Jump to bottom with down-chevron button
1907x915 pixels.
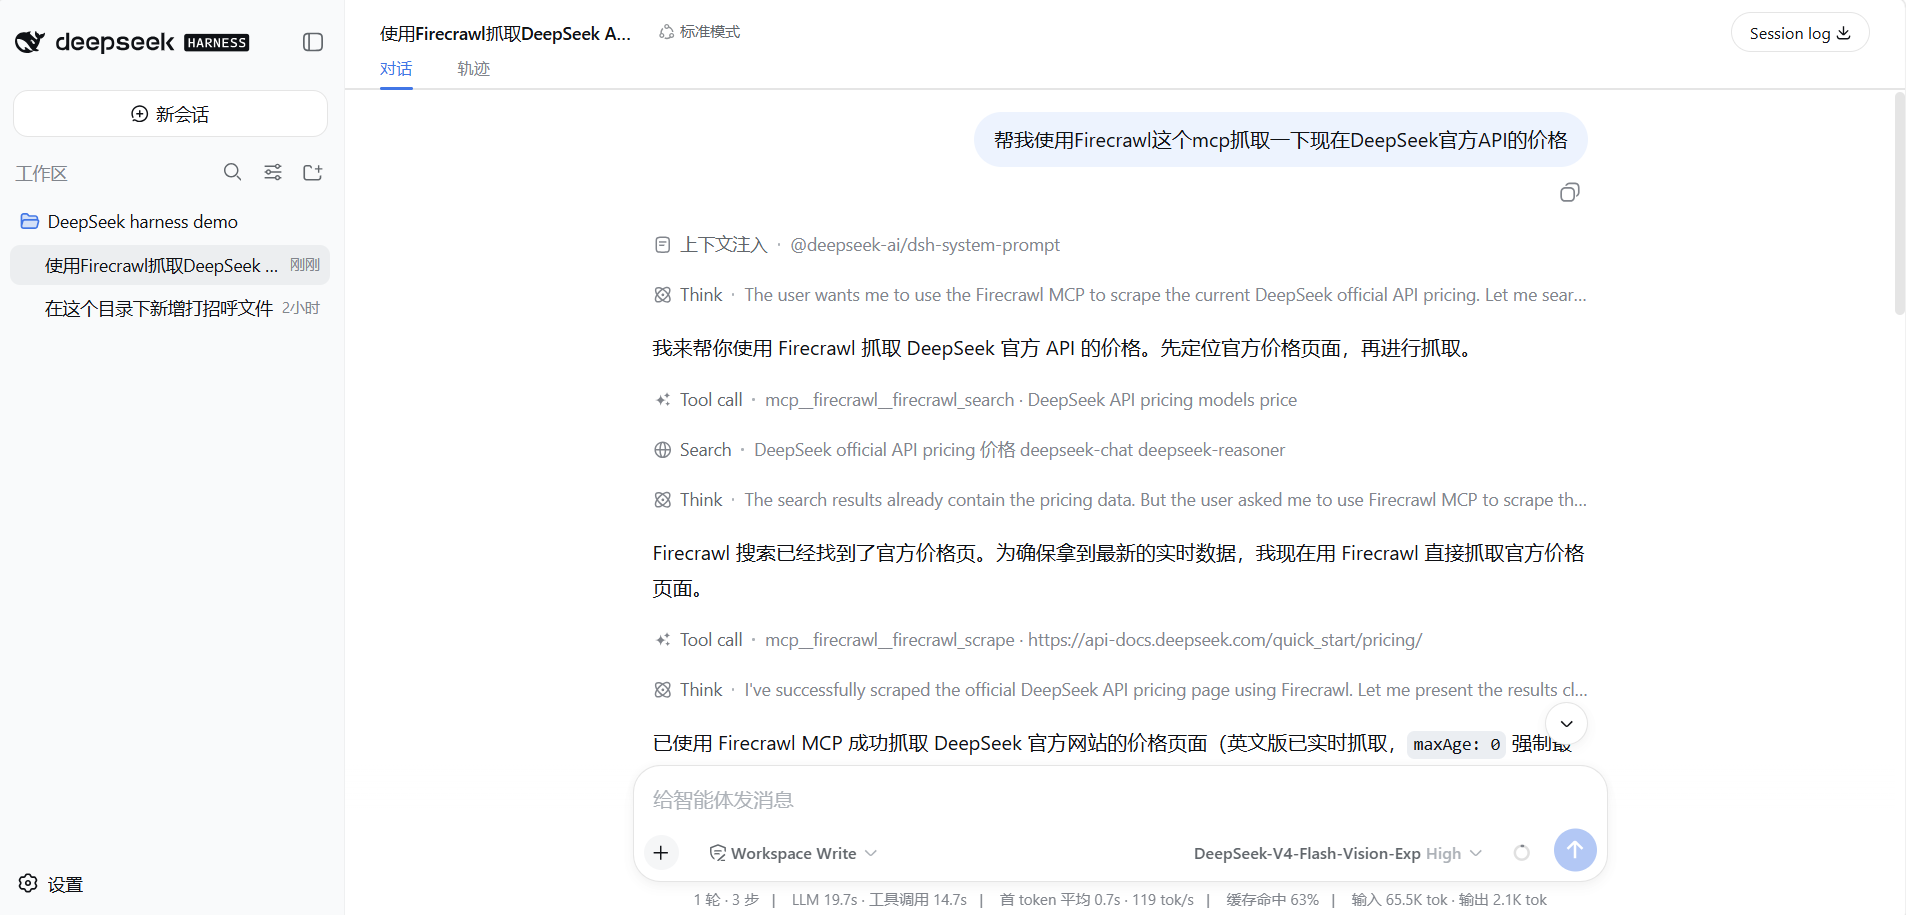[x=1566, y=724]
